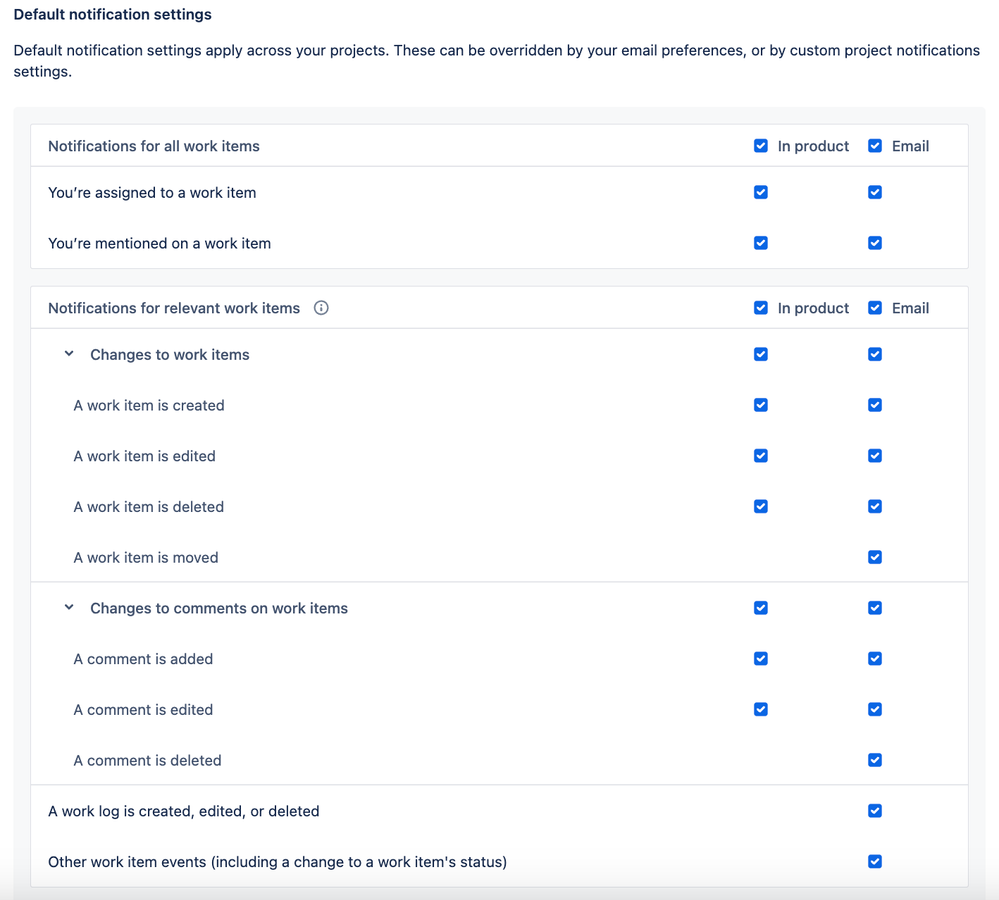This screenshot has width=999, height=900.
Task: Toggle In product for comment added
Action: 761,659
